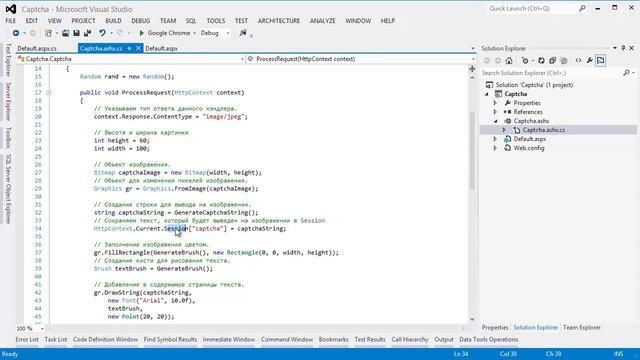Viewport: 640px width, 360px height.
Task: Open Solution Explorer window position dropdown
Action: coord(615,48)
